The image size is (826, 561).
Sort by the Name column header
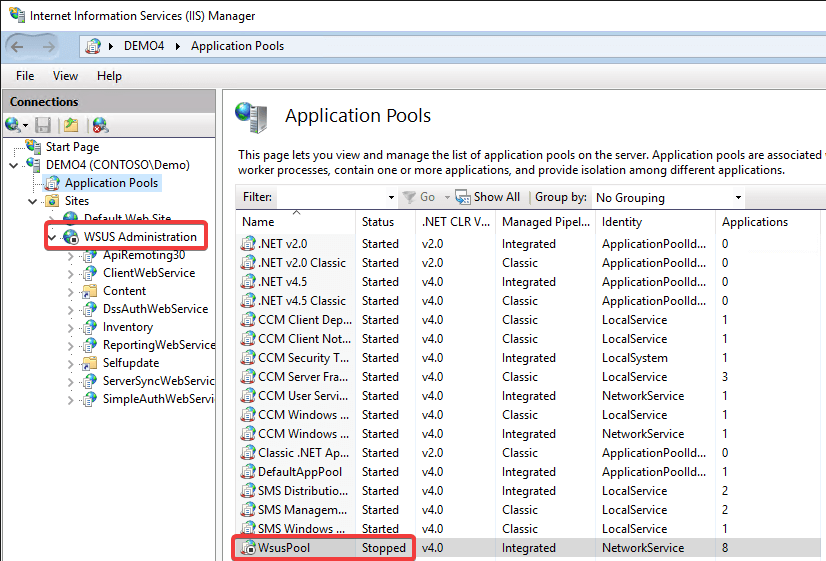click(296, 222)
